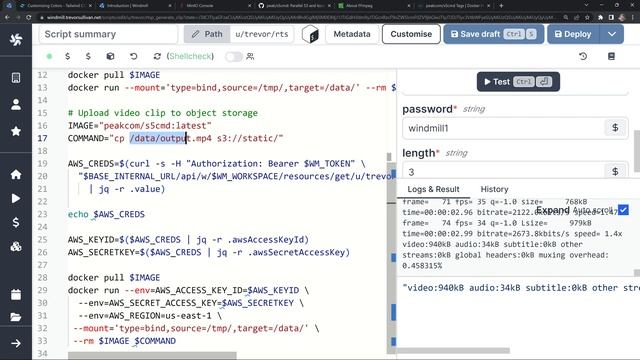
Task: Click the multiplayer users icon
Action: click(x=250, y=56)
